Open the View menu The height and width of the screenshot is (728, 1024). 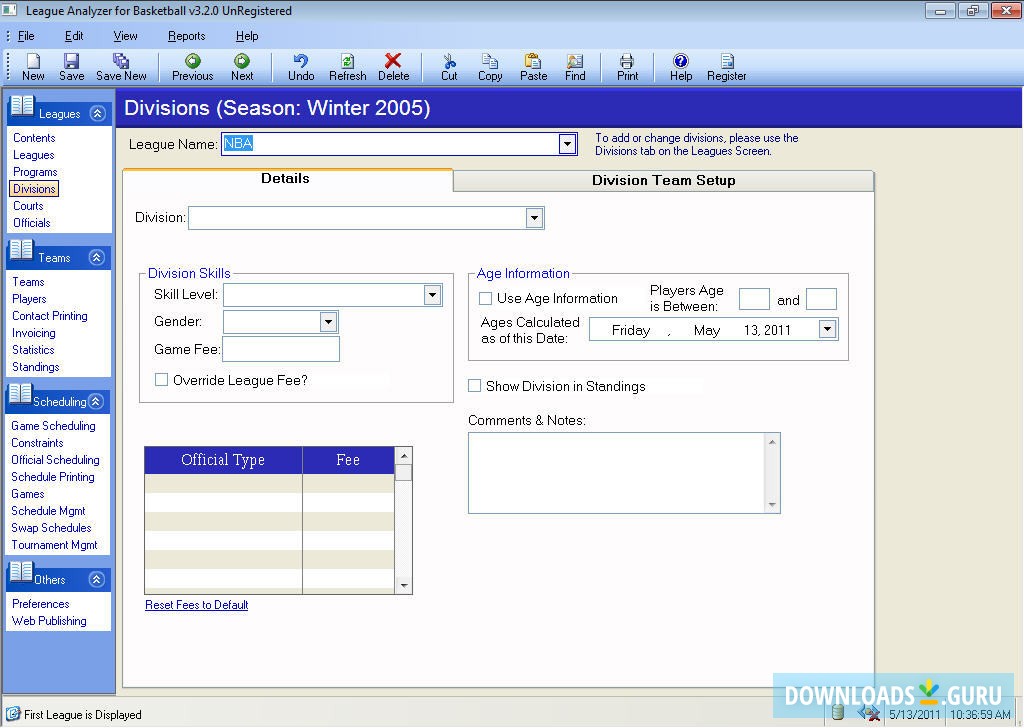(x=125, y=36)
